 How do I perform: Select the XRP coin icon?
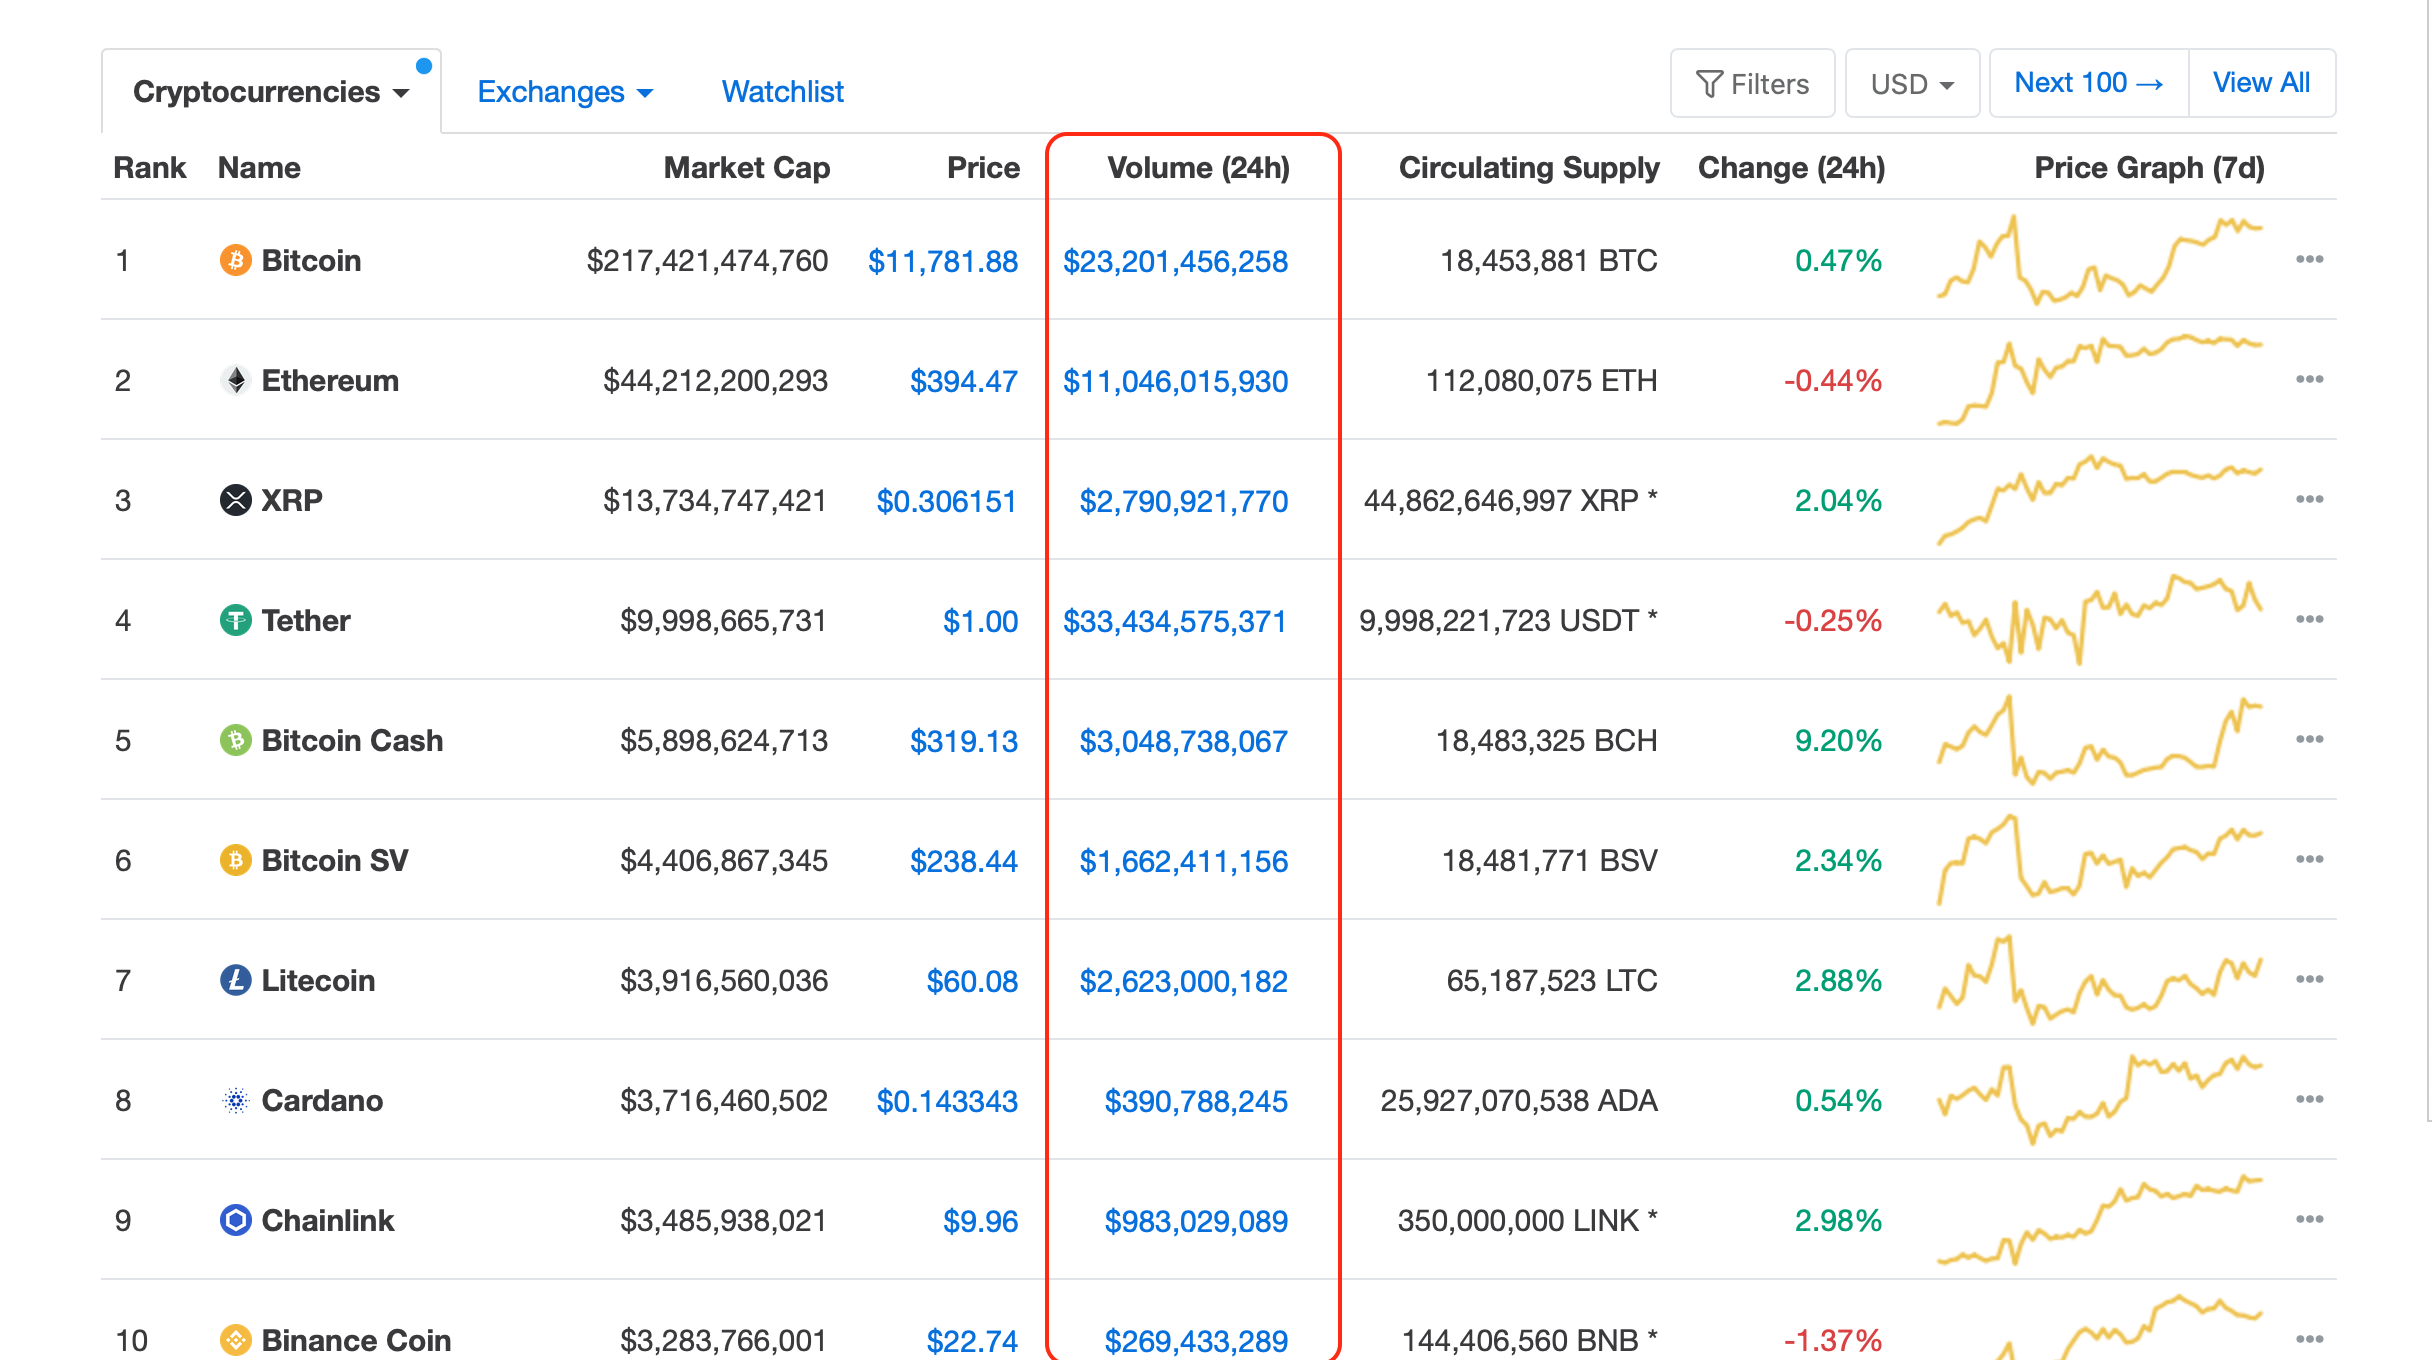[235, 500]
